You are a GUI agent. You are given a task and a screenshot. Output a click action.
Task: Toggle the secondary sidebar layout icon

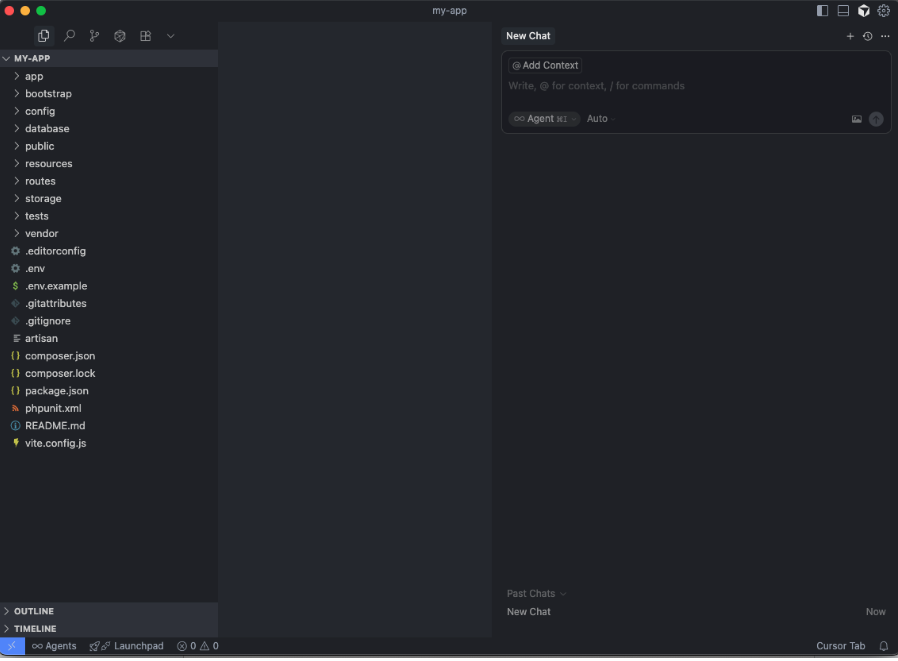(822, 11)
